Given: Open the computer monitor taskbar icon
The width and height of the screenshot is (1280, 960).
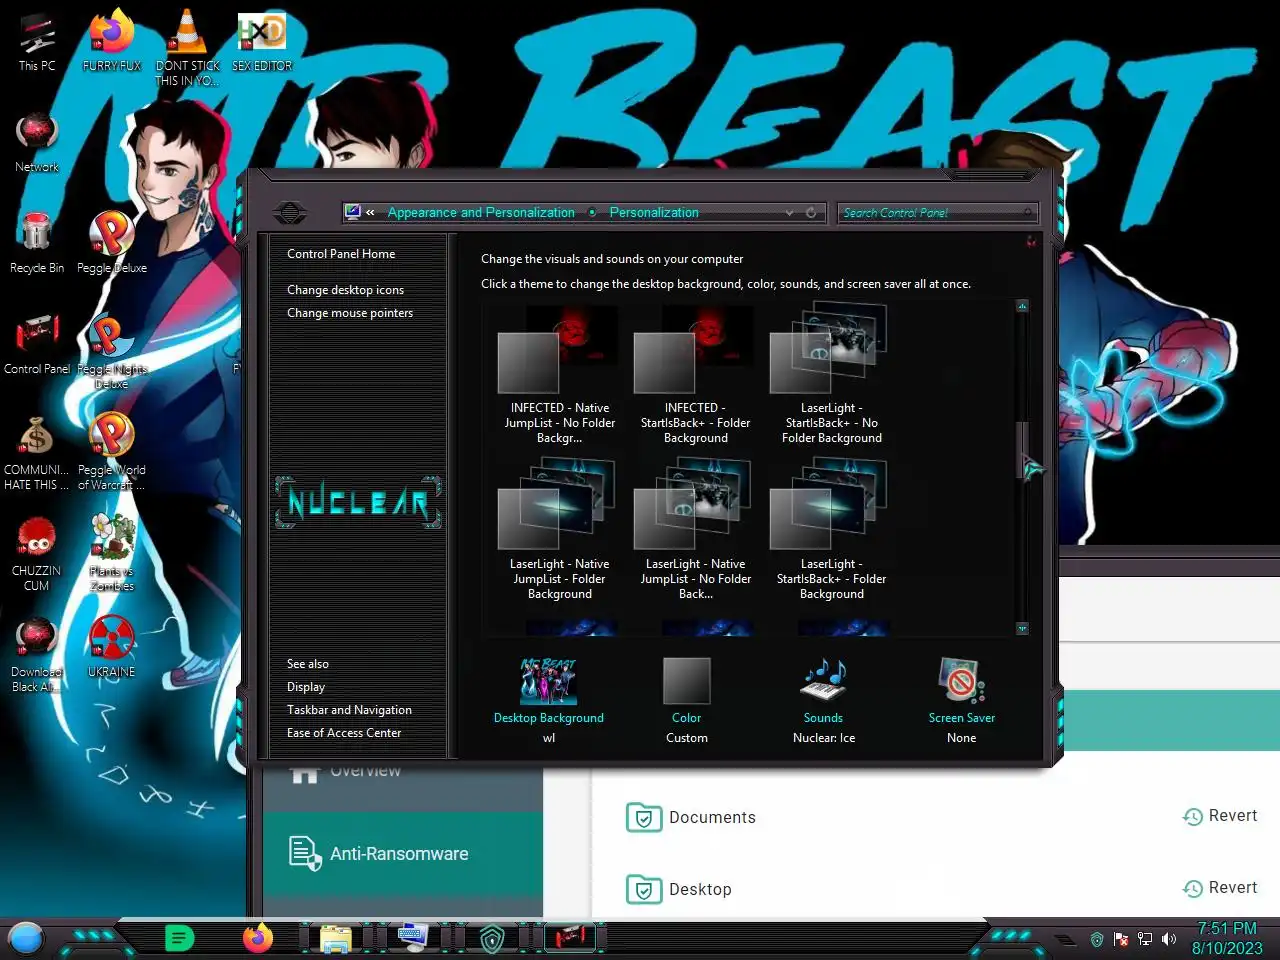Looking at the screenshot, I should (412, 938).
